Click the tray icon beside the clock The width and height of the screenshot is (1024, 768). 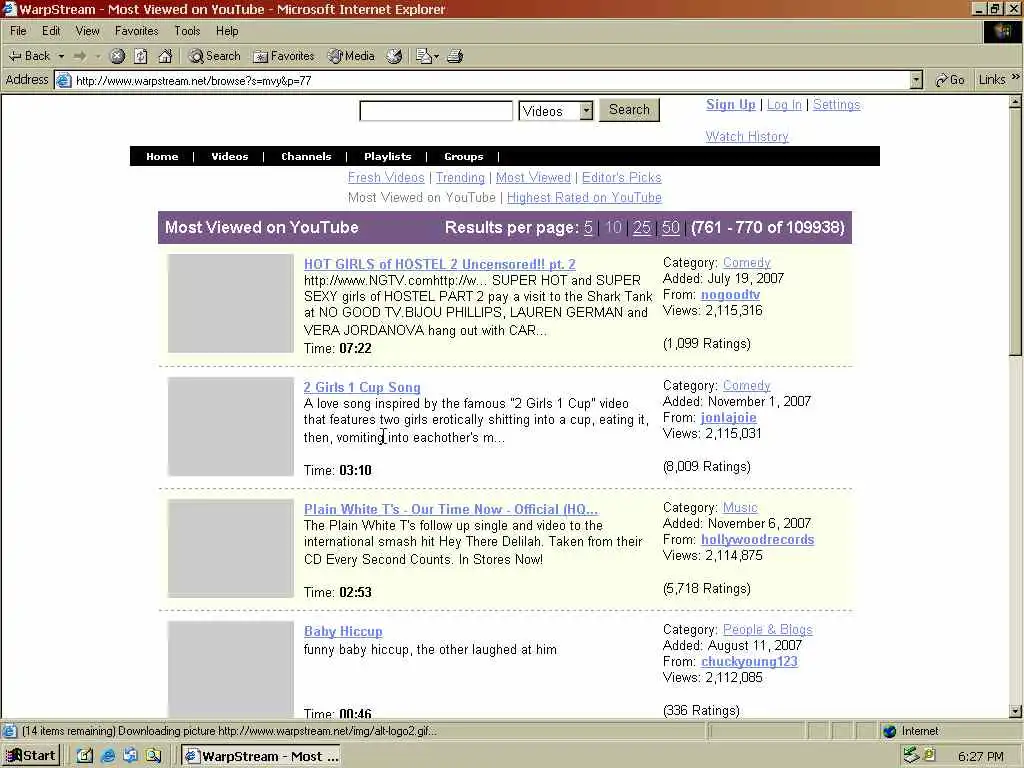tap(930, 755)
